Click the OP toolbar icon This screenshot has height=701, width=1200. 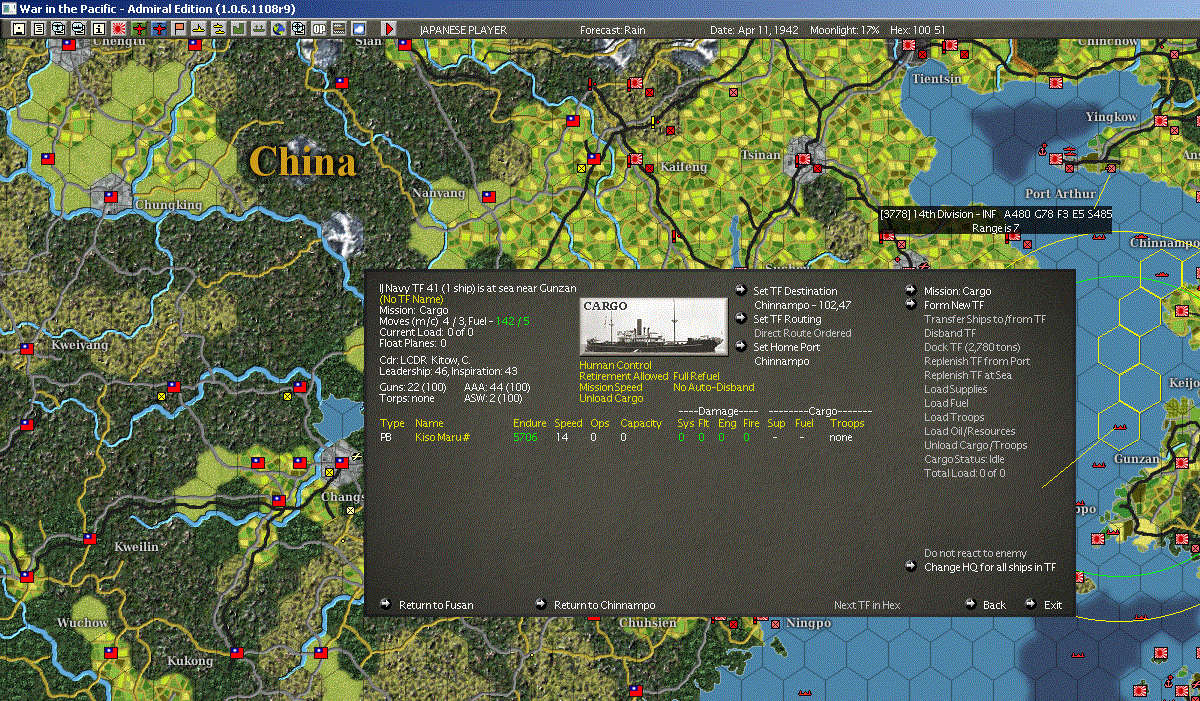tap(319, 29)
